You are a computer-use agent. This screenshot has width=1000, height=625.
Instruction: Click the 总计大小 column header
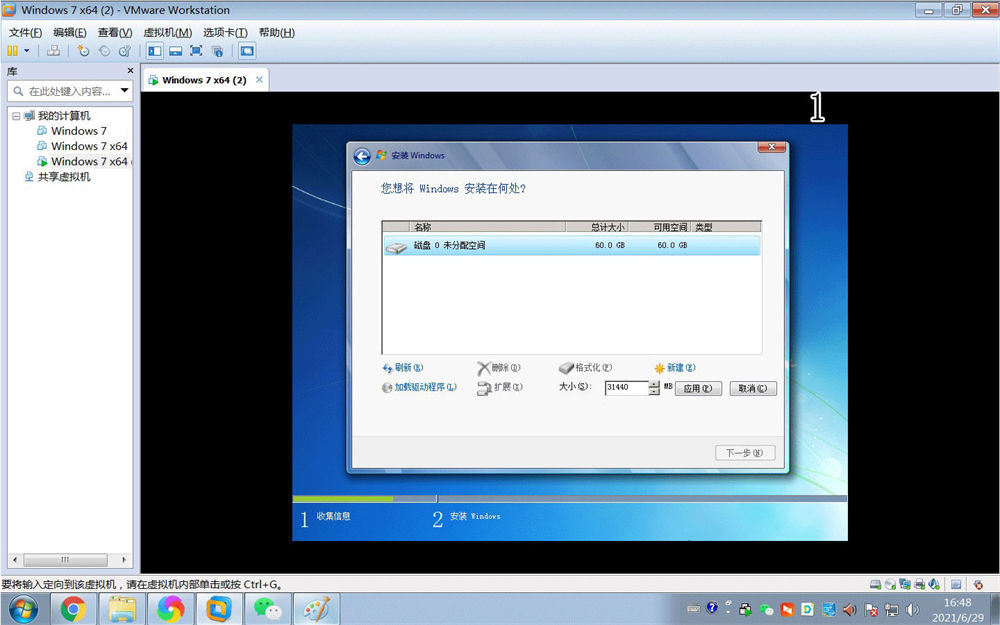point(597,227)
